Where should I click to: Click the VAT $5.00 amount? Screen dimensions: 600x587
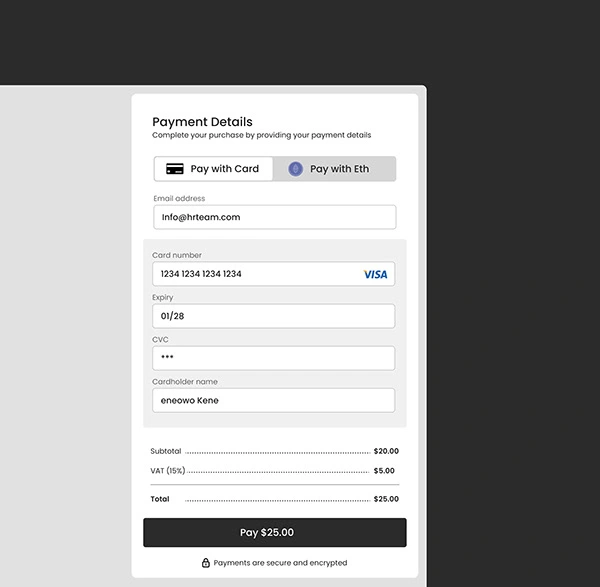point(386,470)
